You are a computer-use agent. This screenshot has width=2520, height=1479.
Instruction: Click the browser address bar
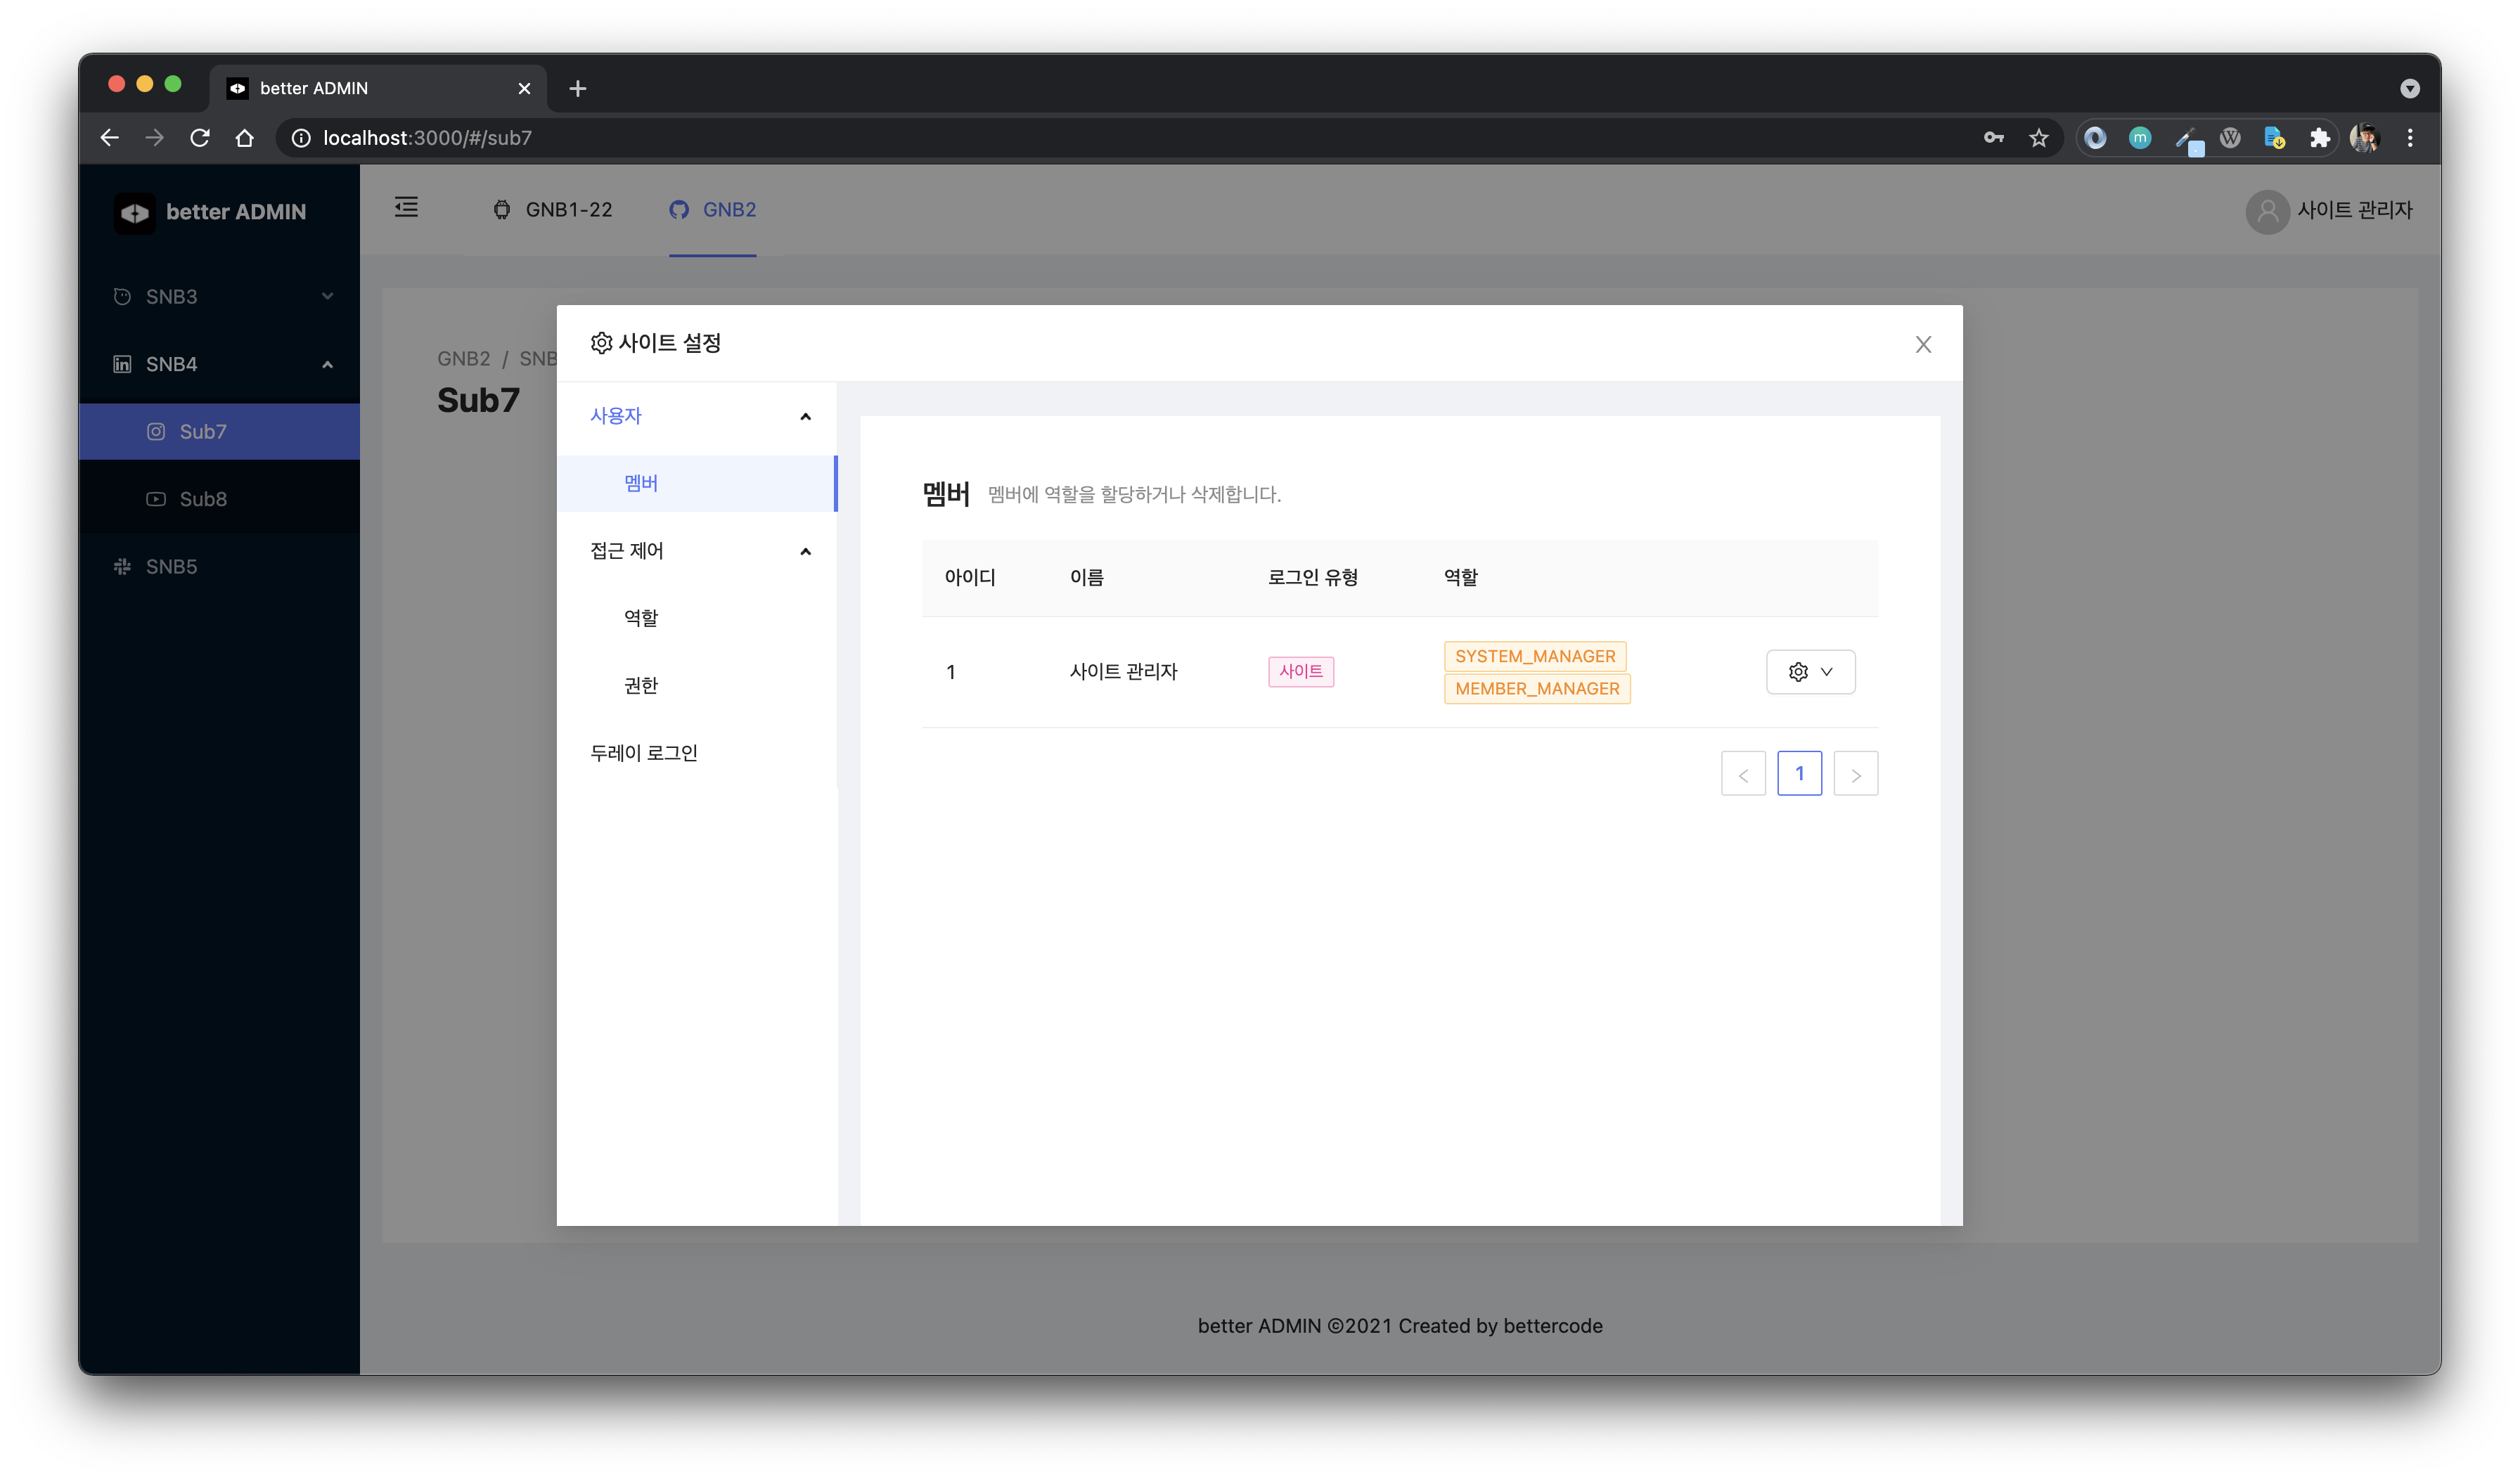(x=700, y=137)
